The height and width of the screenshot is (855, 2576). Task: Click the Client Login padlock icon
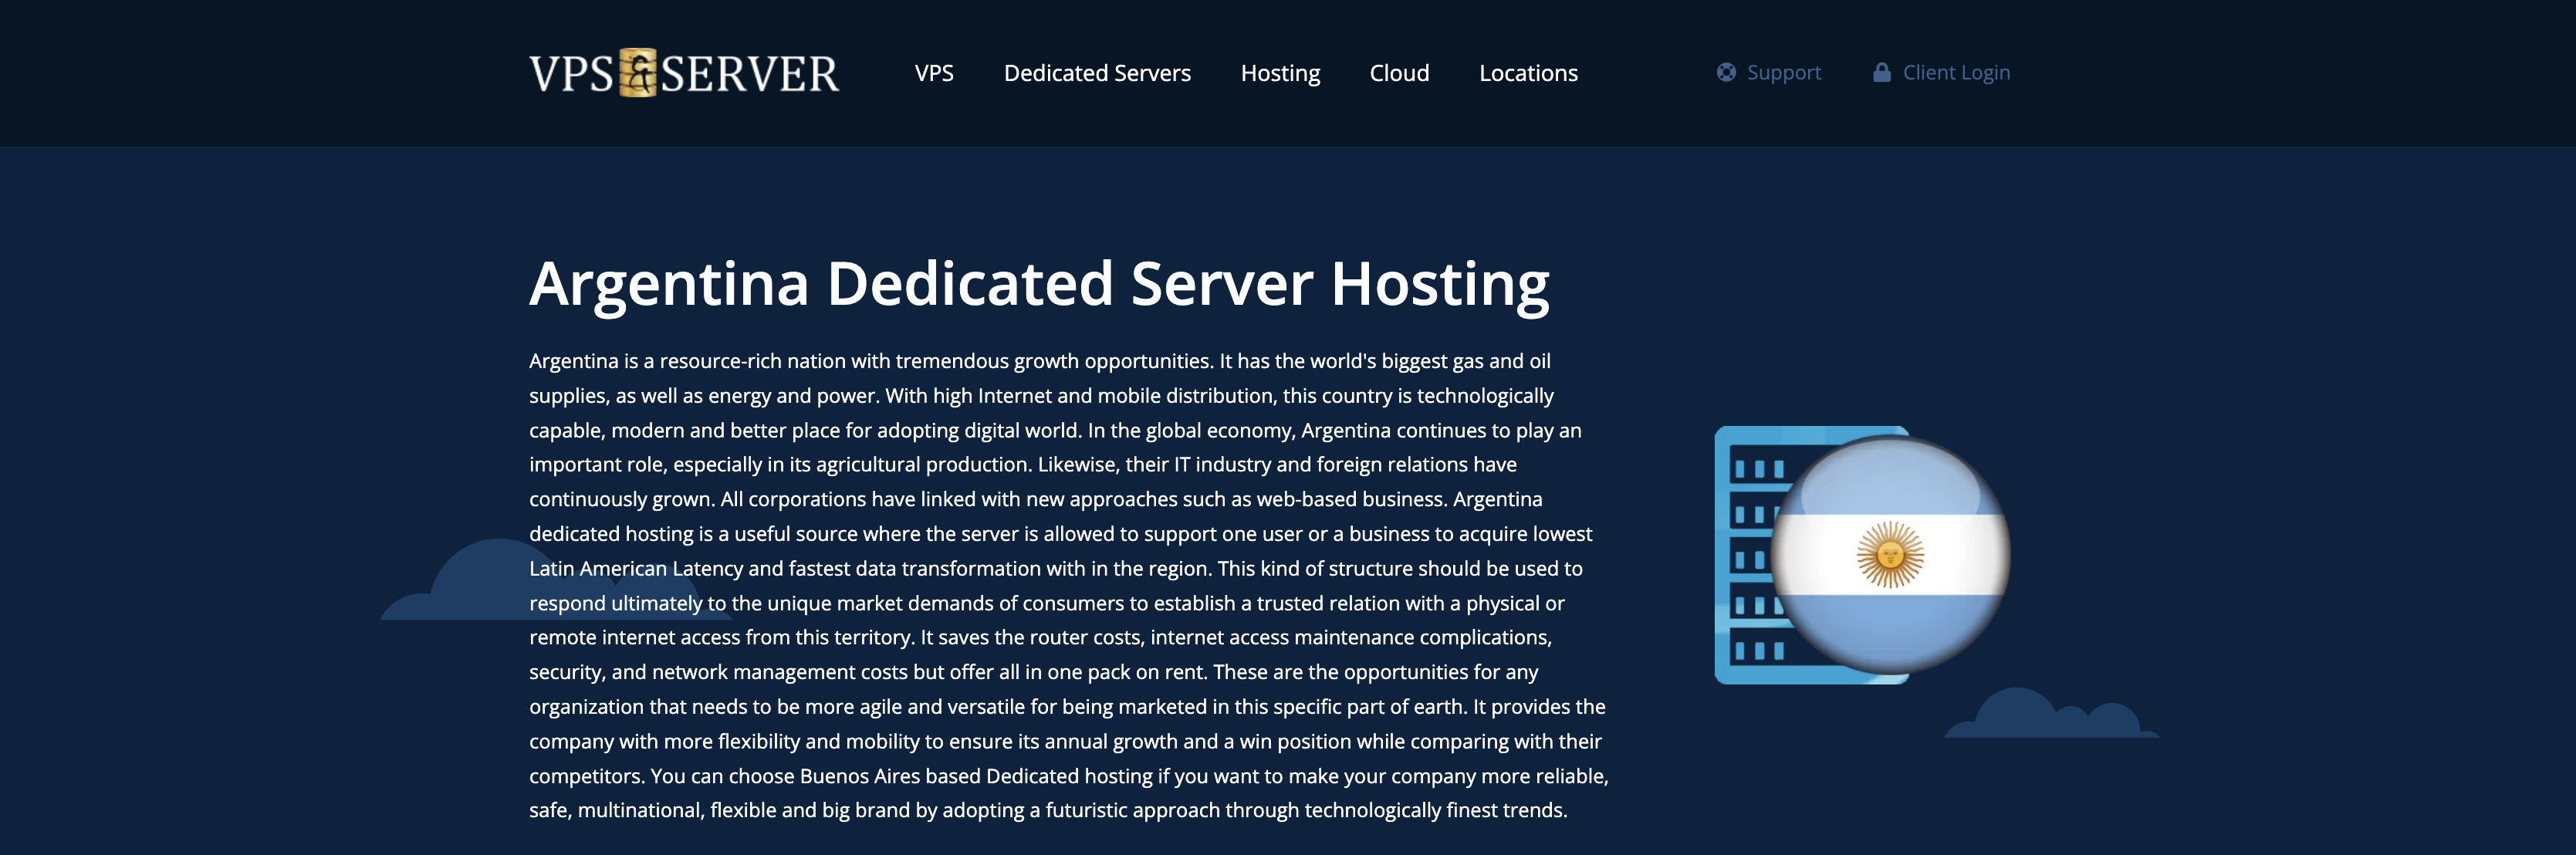click(1881, 72)
